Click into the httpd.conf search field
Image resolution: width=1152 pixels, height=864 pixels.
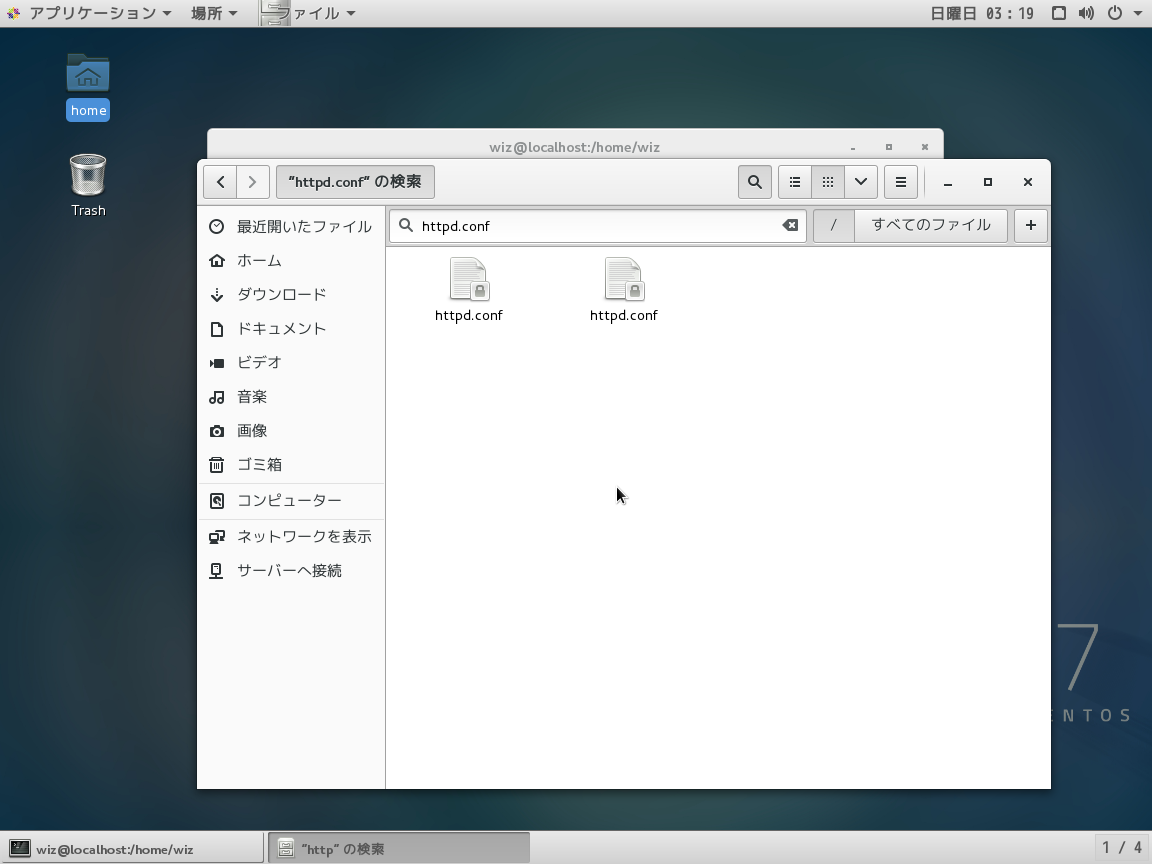598,226
